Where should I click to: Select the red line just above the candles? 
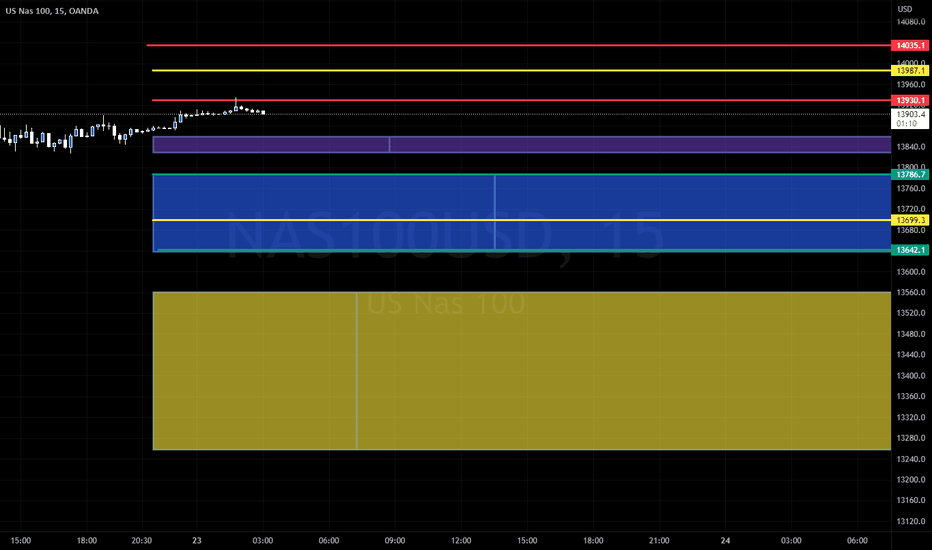521,100
